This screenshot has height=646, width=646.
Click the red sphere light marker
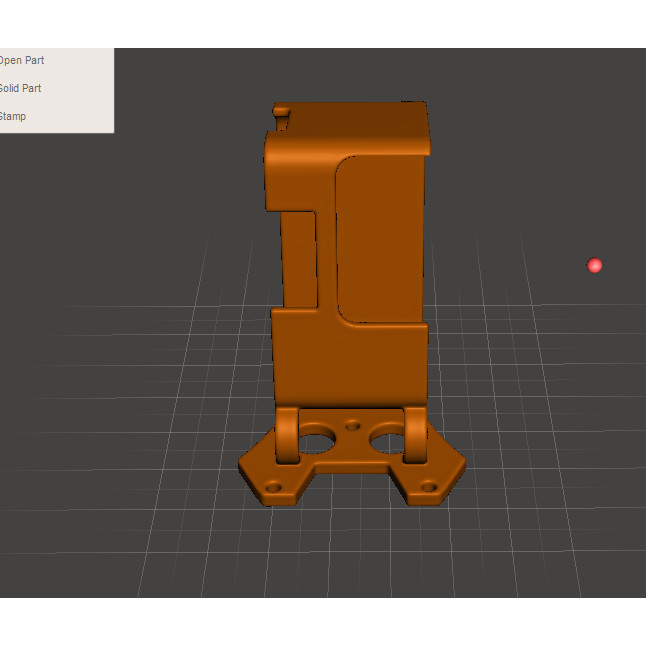tap(595, 265)
